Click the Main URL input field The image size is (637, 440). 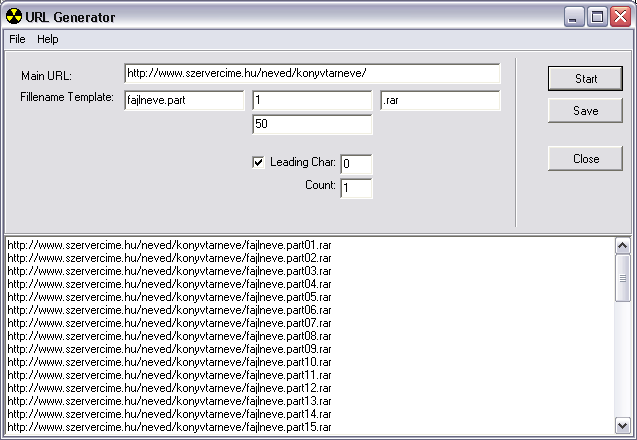coord(312,74)
